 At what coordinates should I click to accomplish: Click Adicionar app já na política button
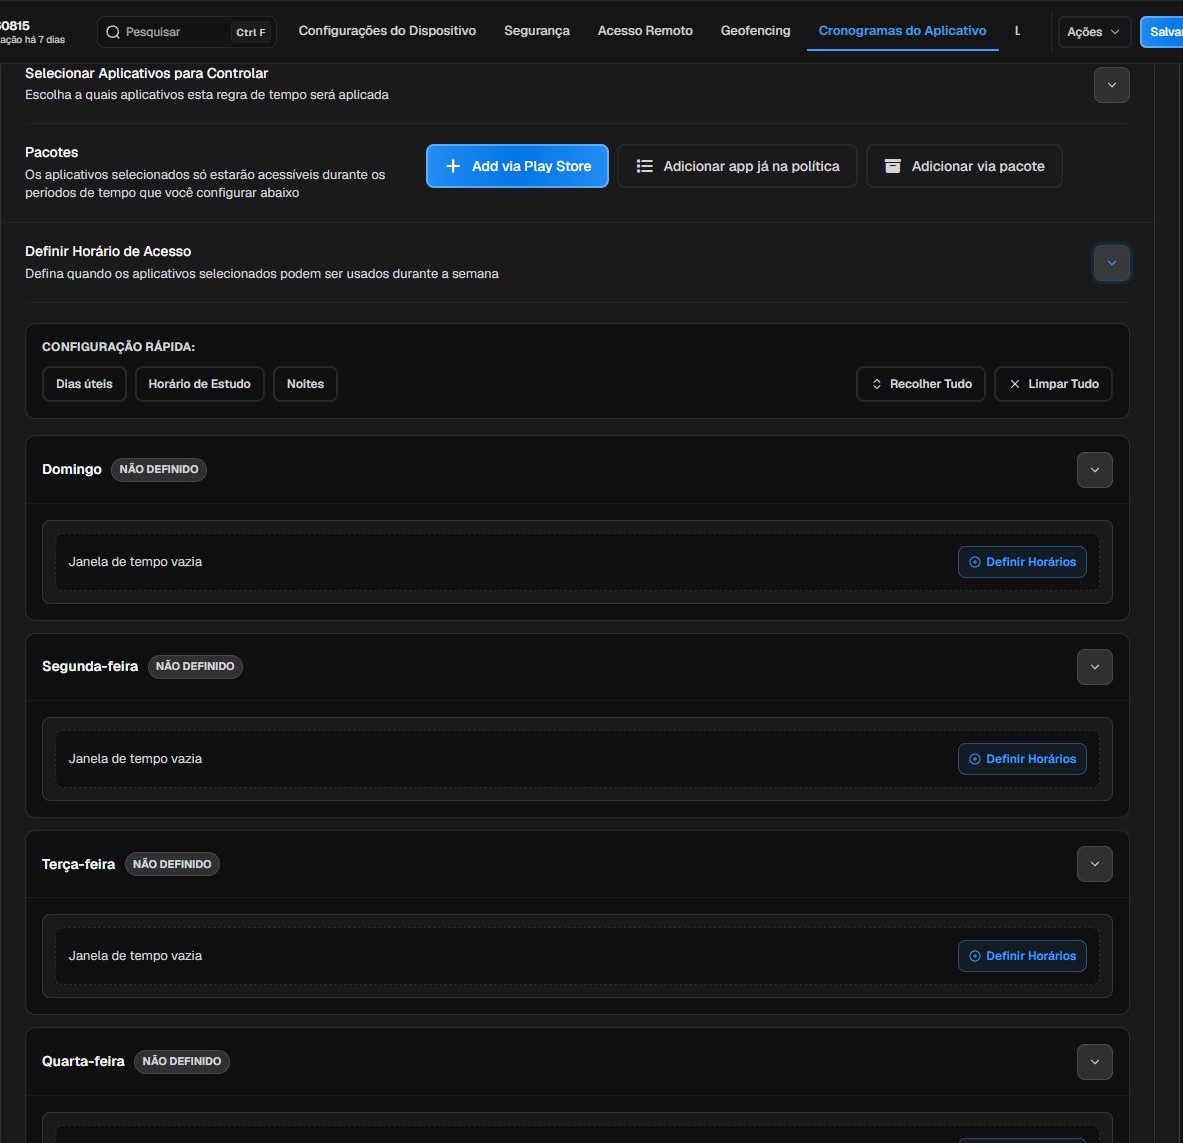pos(737,166)
